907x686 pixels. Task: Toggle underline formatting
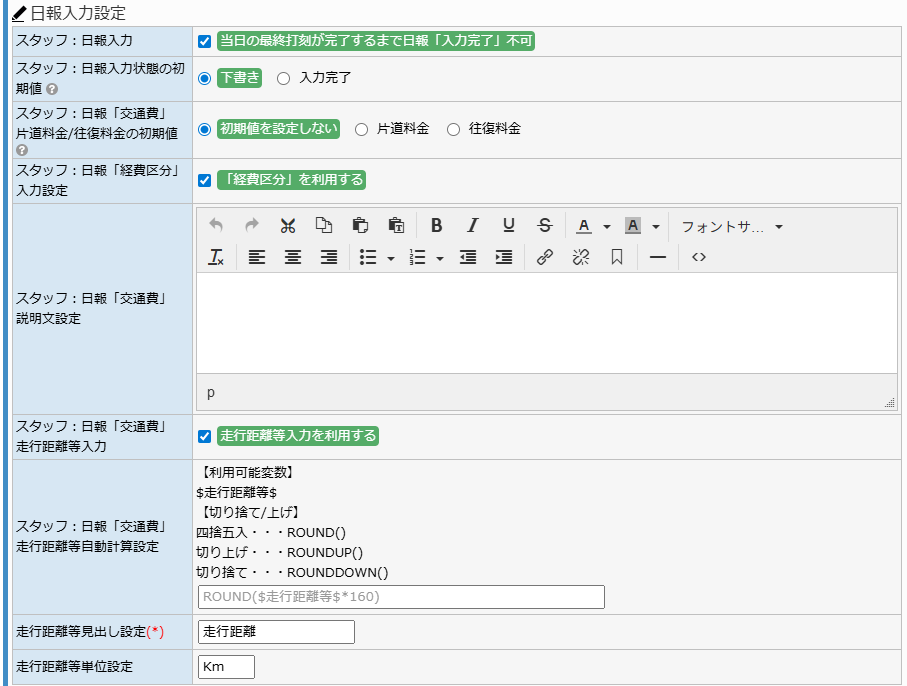click(509, 226)
